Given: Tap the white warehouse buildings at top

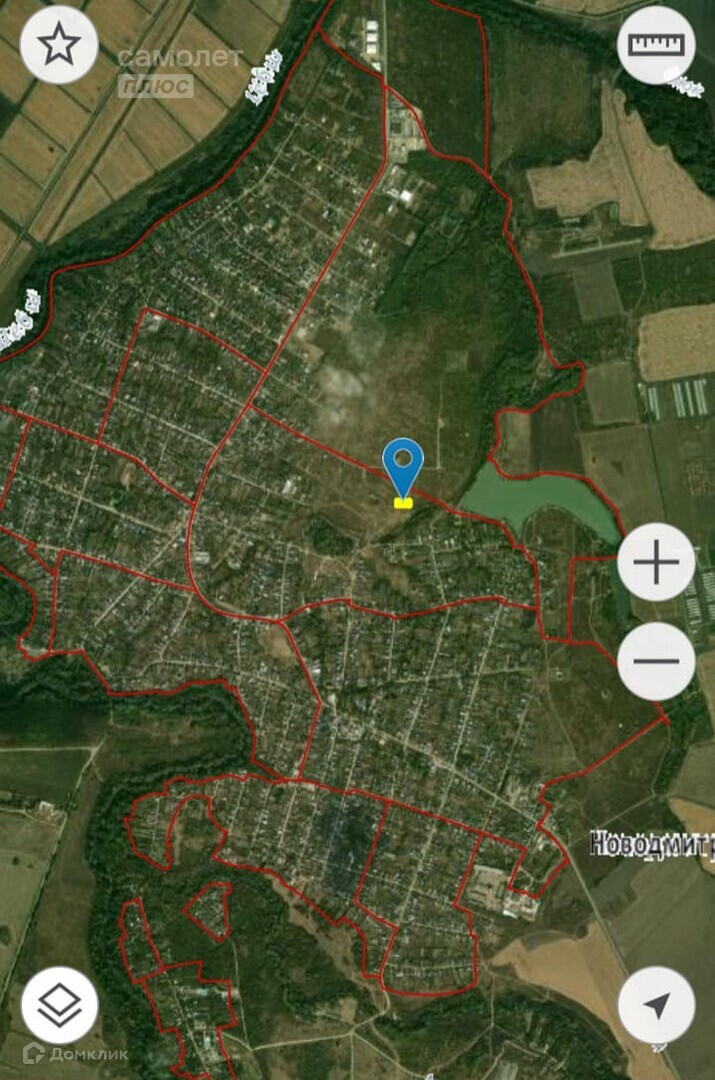Looking at the screenshot, I should pyautogui.click(x=372, y=45).
